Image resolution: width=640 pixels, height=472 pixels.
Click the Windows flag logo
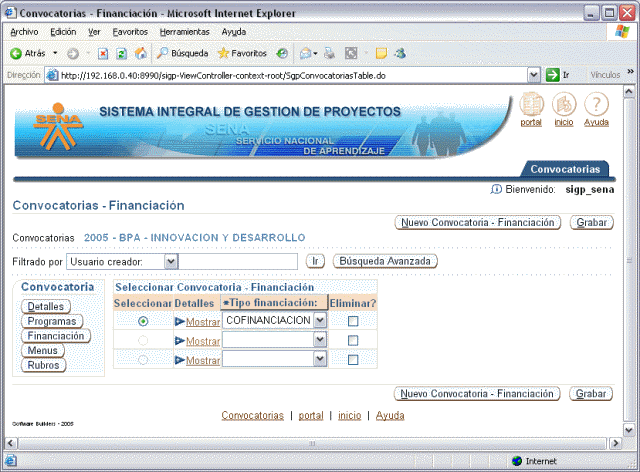pyautogui.click(x=622, y=31)
